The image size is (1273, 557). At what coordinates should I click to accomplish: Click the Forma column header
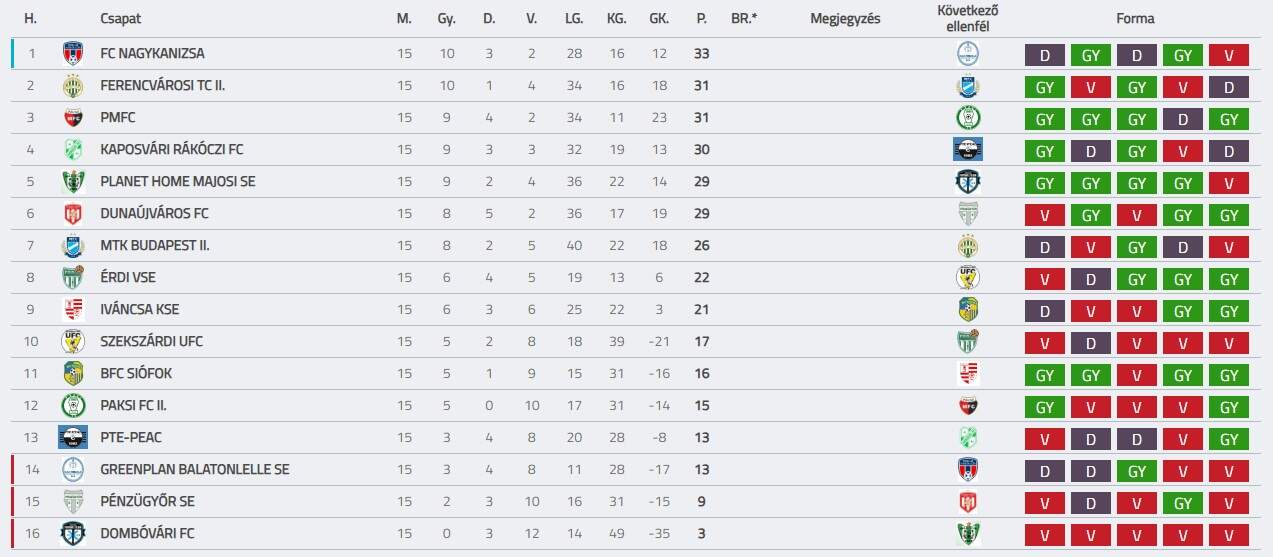[x=1135, y=18]
